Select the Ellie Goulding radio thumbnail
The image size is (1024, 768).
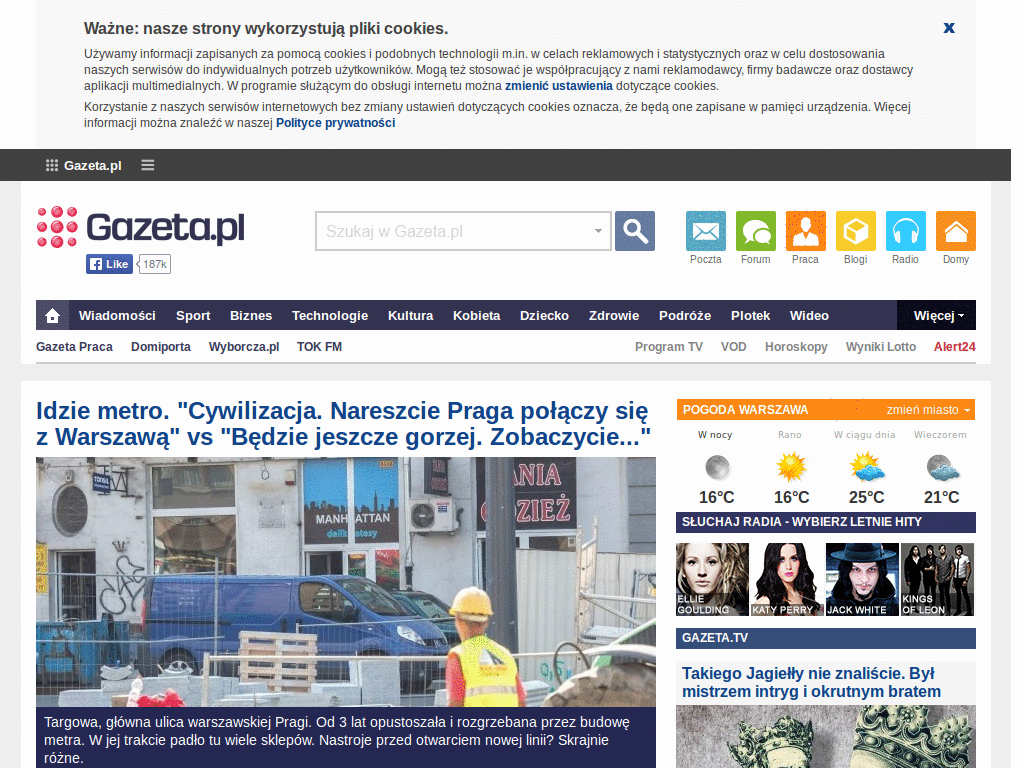click(x=712, y=579)
